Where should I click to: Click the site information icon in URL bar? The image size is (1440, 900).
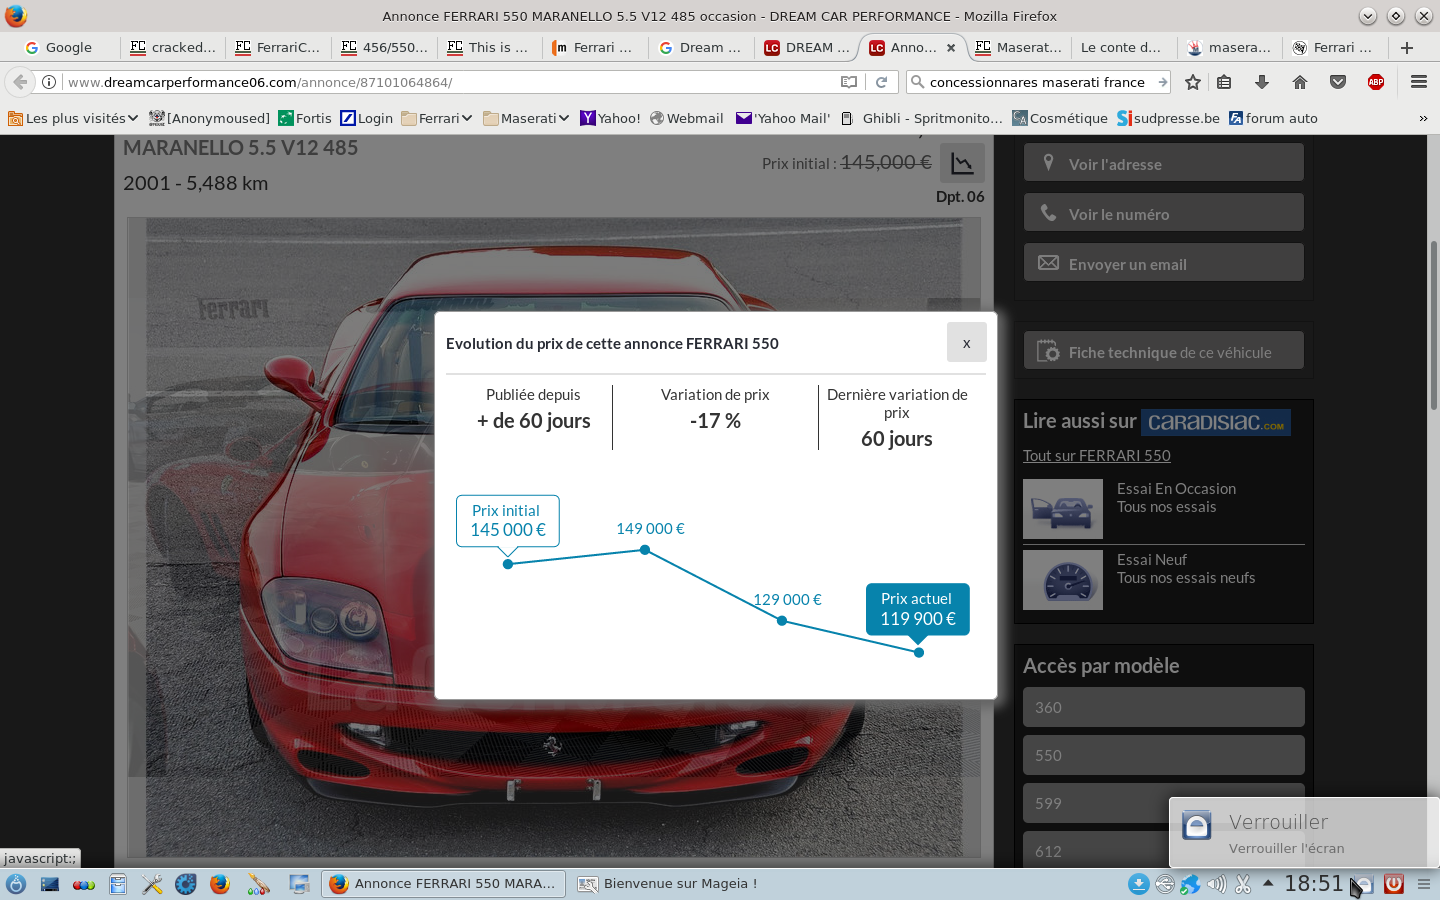48,82
